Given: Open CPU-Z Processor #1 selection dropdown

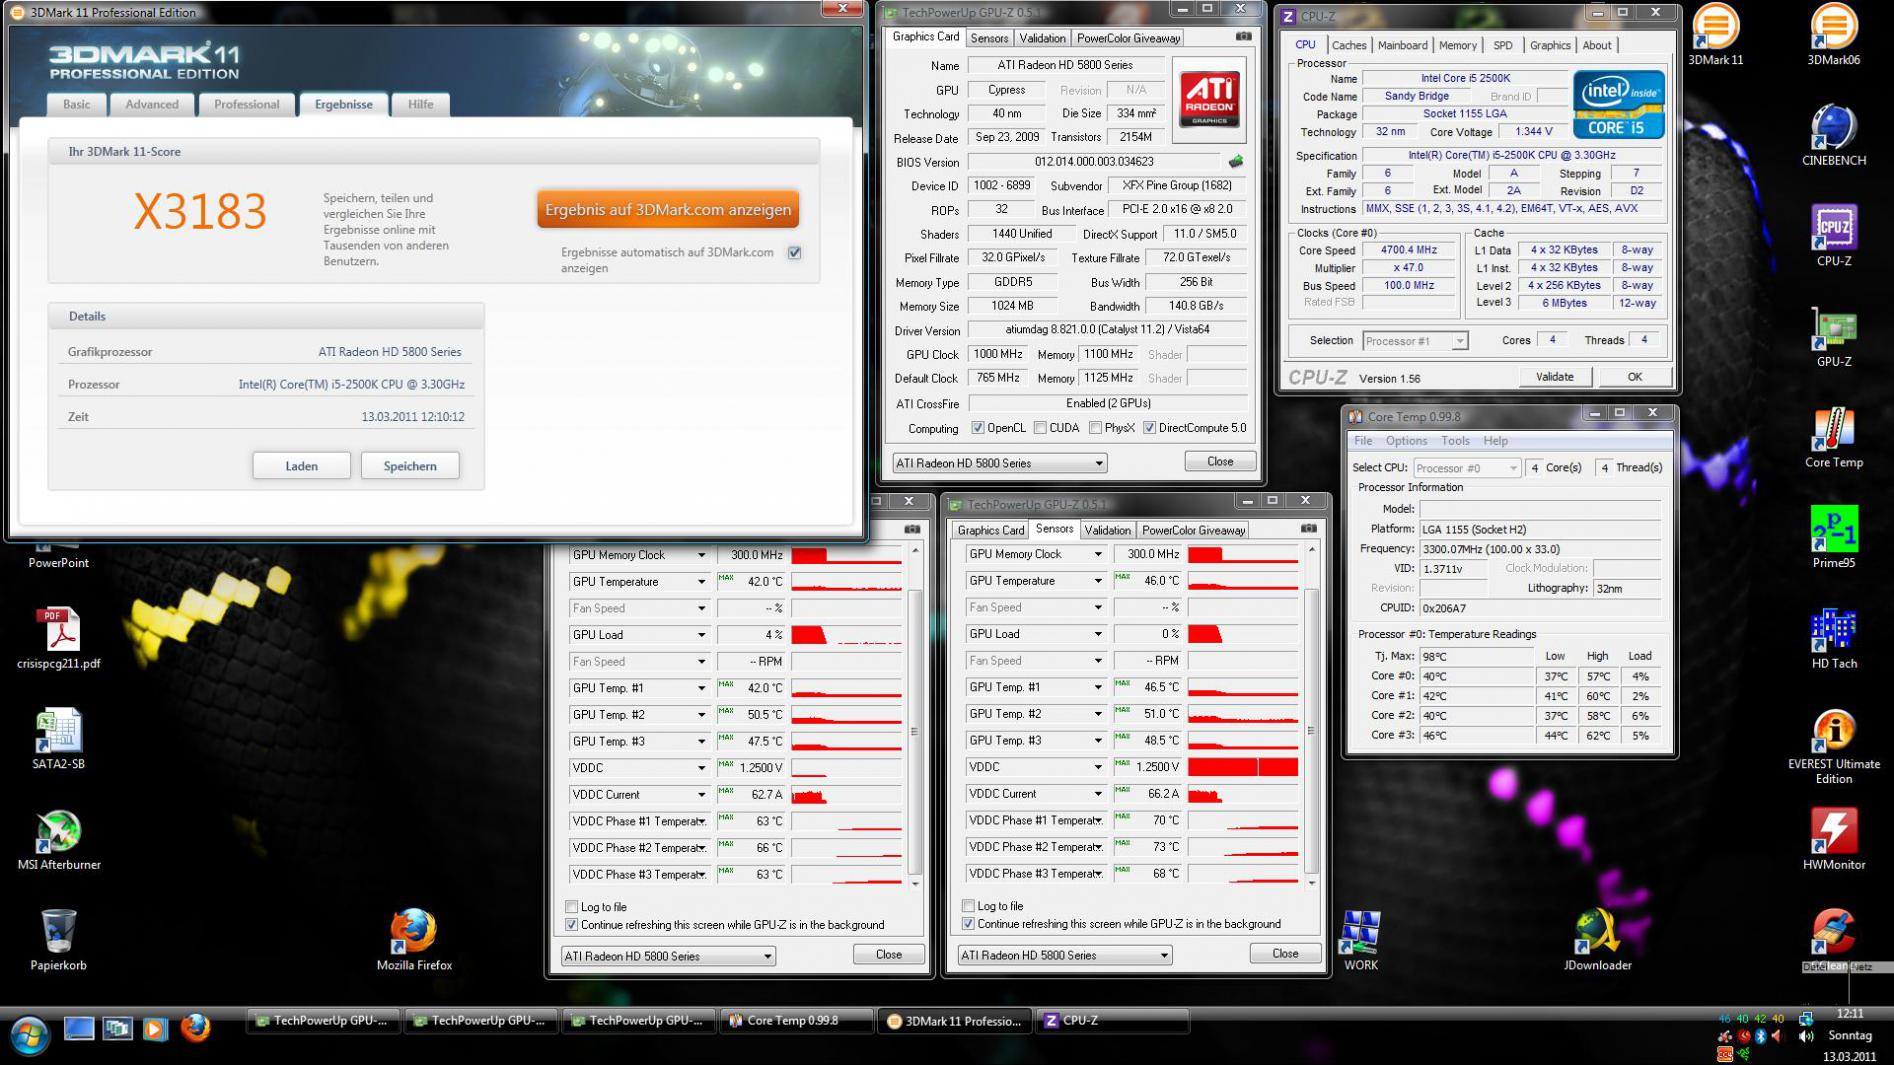Looking at the screenshot, I should pyautogui.click(x=1414, y=341).
